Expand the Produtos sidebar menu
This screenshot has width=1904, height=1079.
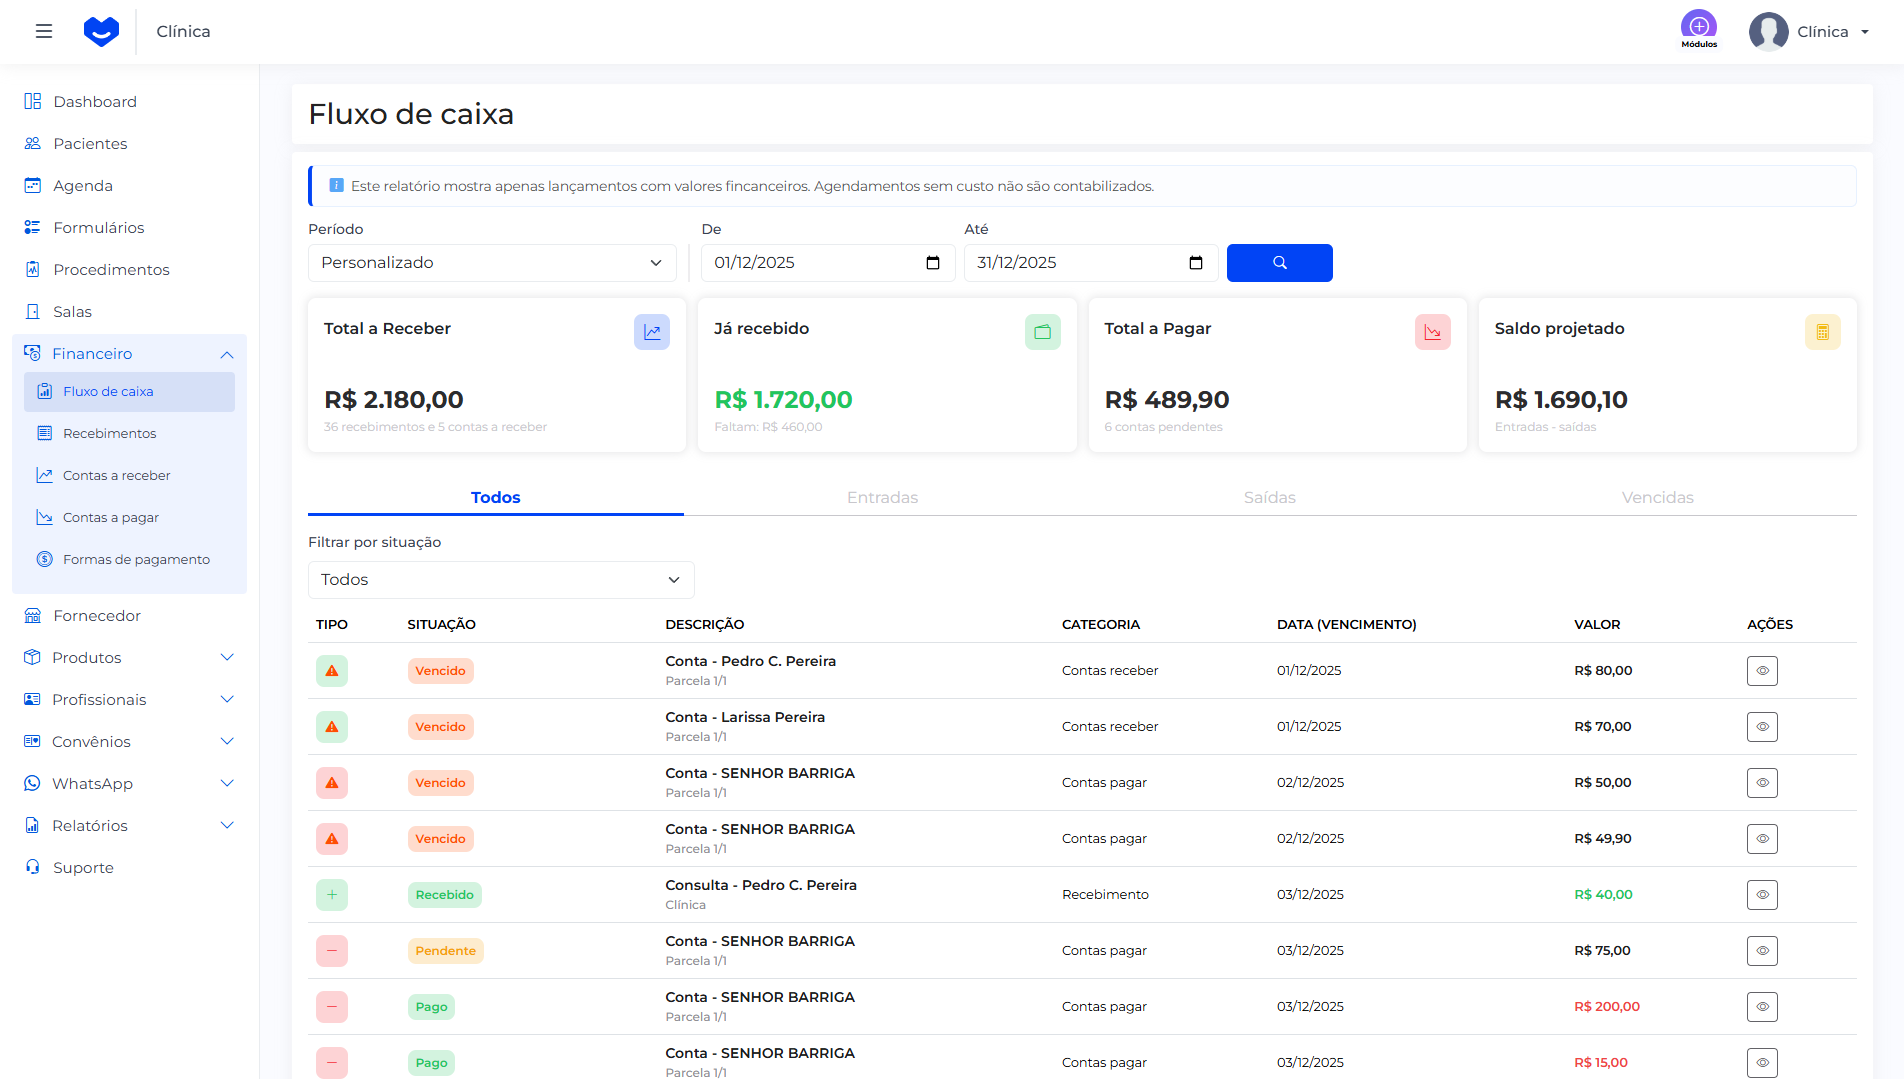pyautogui.click(x=227, y=658)
